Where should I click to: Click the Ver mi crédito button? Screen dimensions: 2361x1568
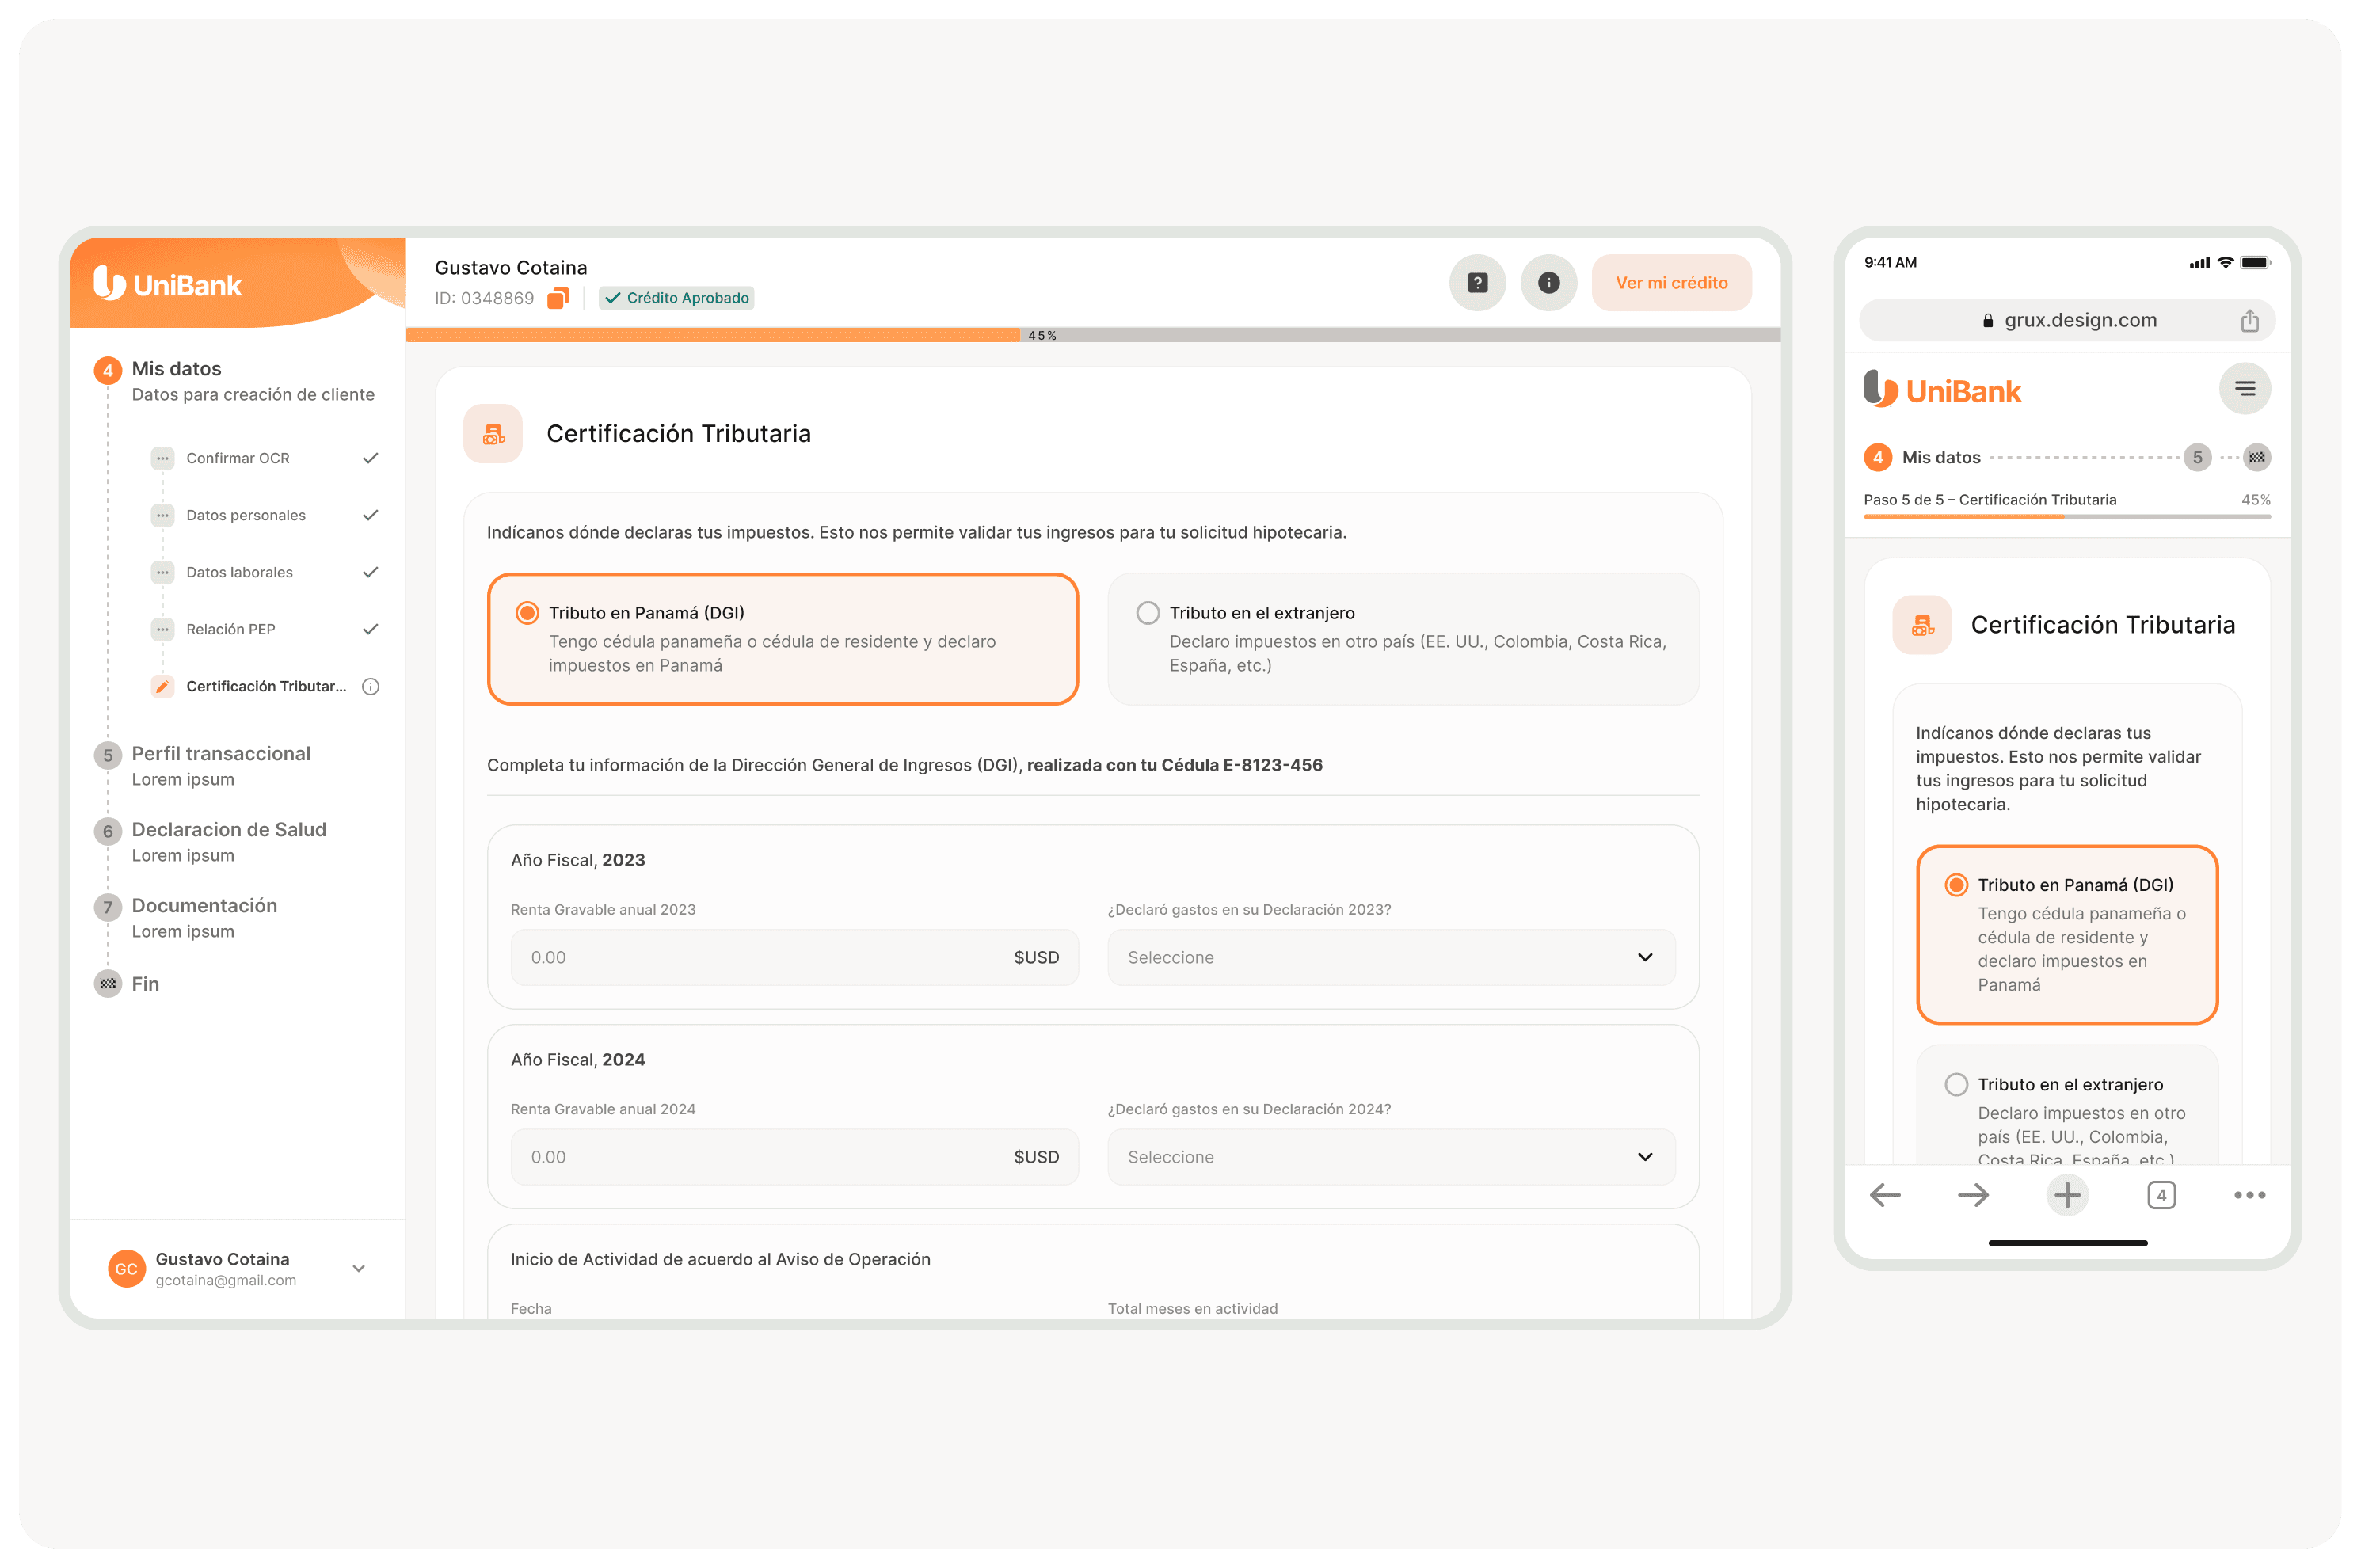pos(1670,283)
